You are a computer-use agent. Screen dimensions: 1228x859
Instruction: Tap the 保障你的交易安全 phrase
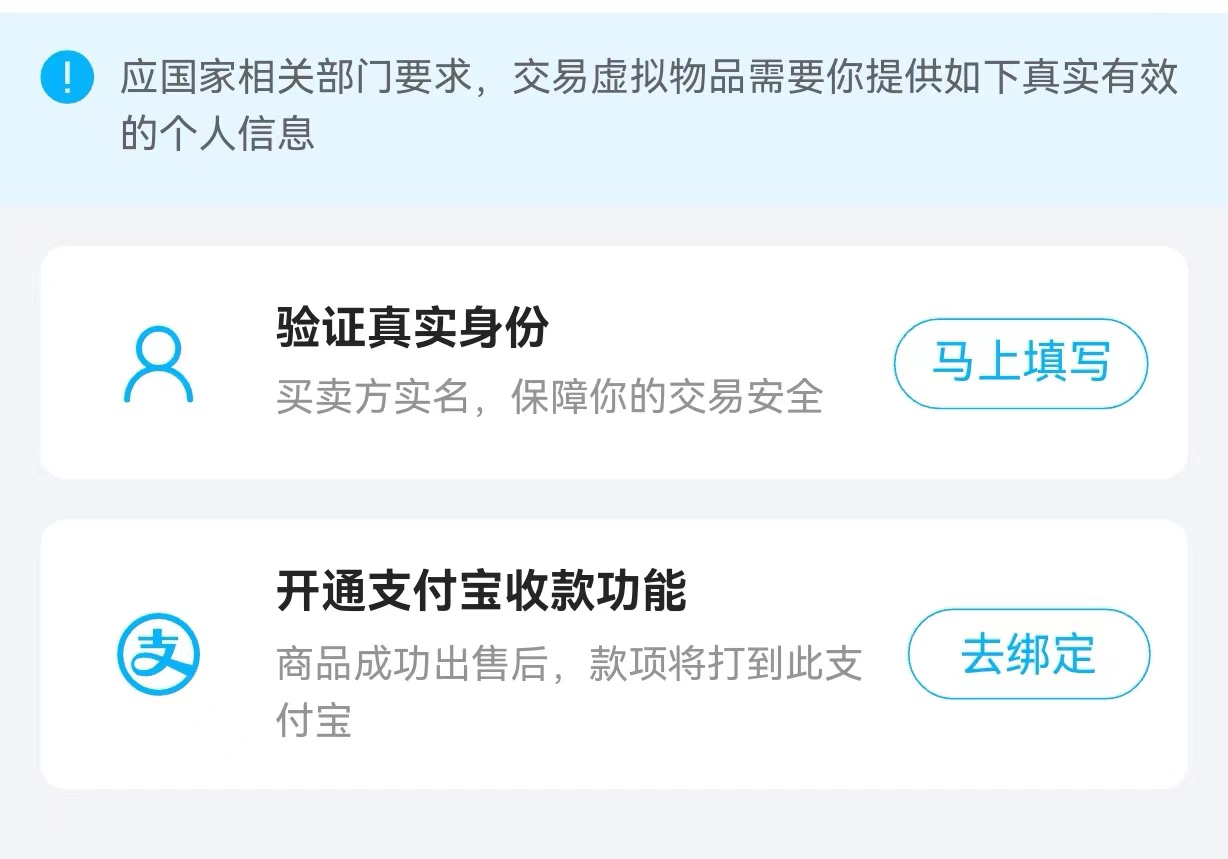coord(666,397)
